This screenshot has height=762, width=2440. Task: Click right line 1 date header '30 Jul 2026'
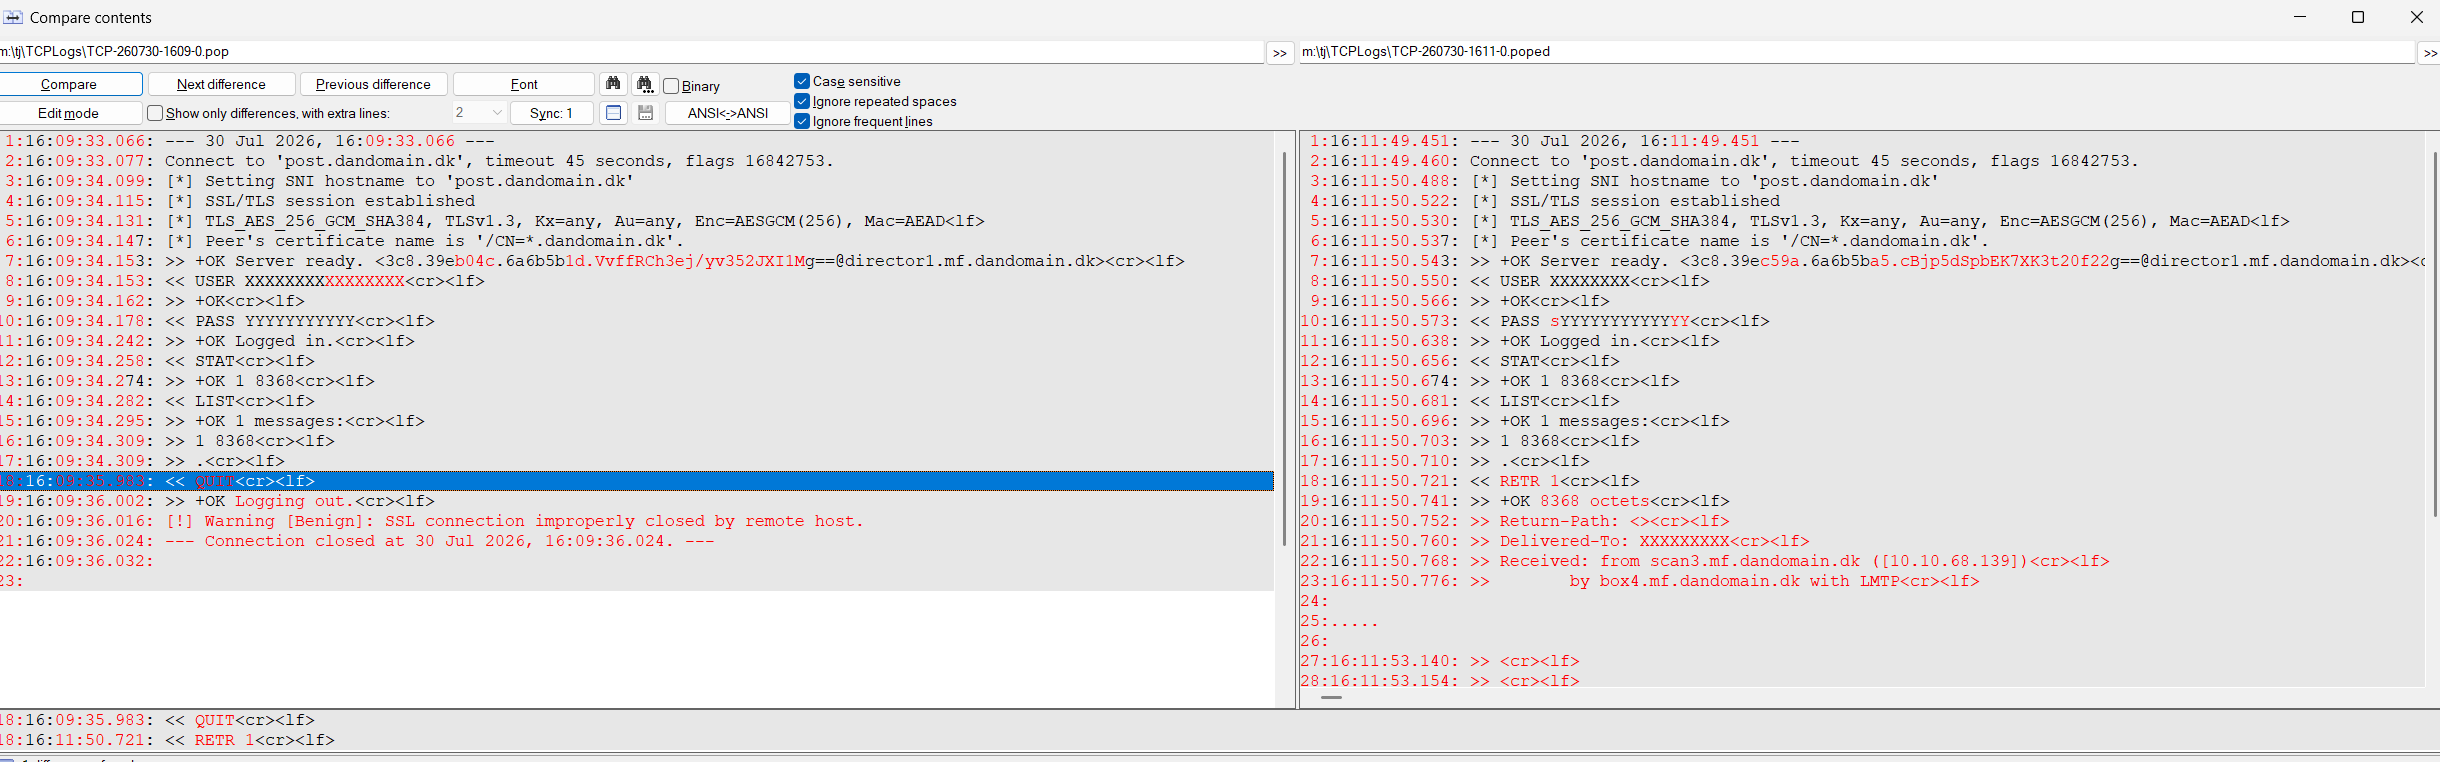1862,141
